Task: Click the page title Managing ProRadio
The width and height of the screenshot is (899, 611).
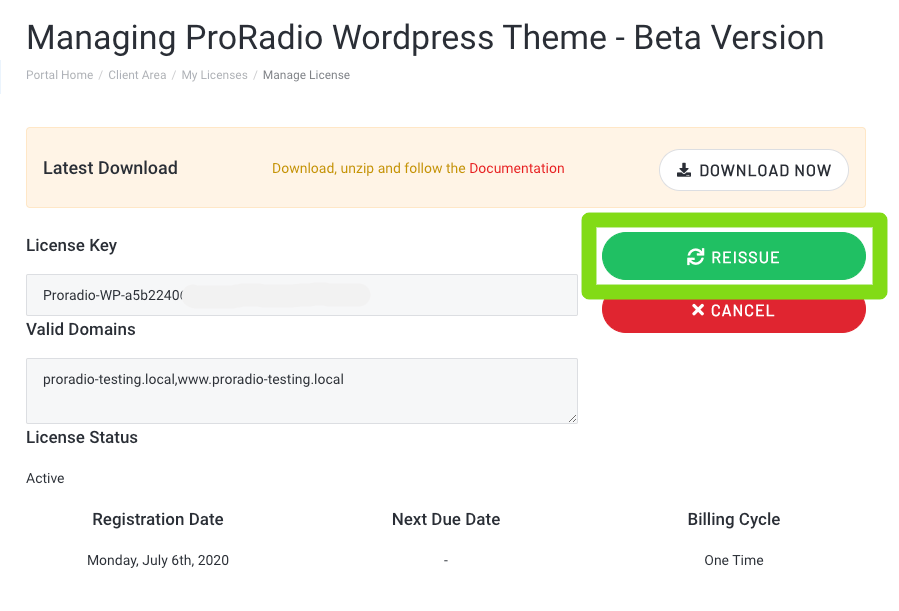Action: pyautogui.click(x=425, y=38)
